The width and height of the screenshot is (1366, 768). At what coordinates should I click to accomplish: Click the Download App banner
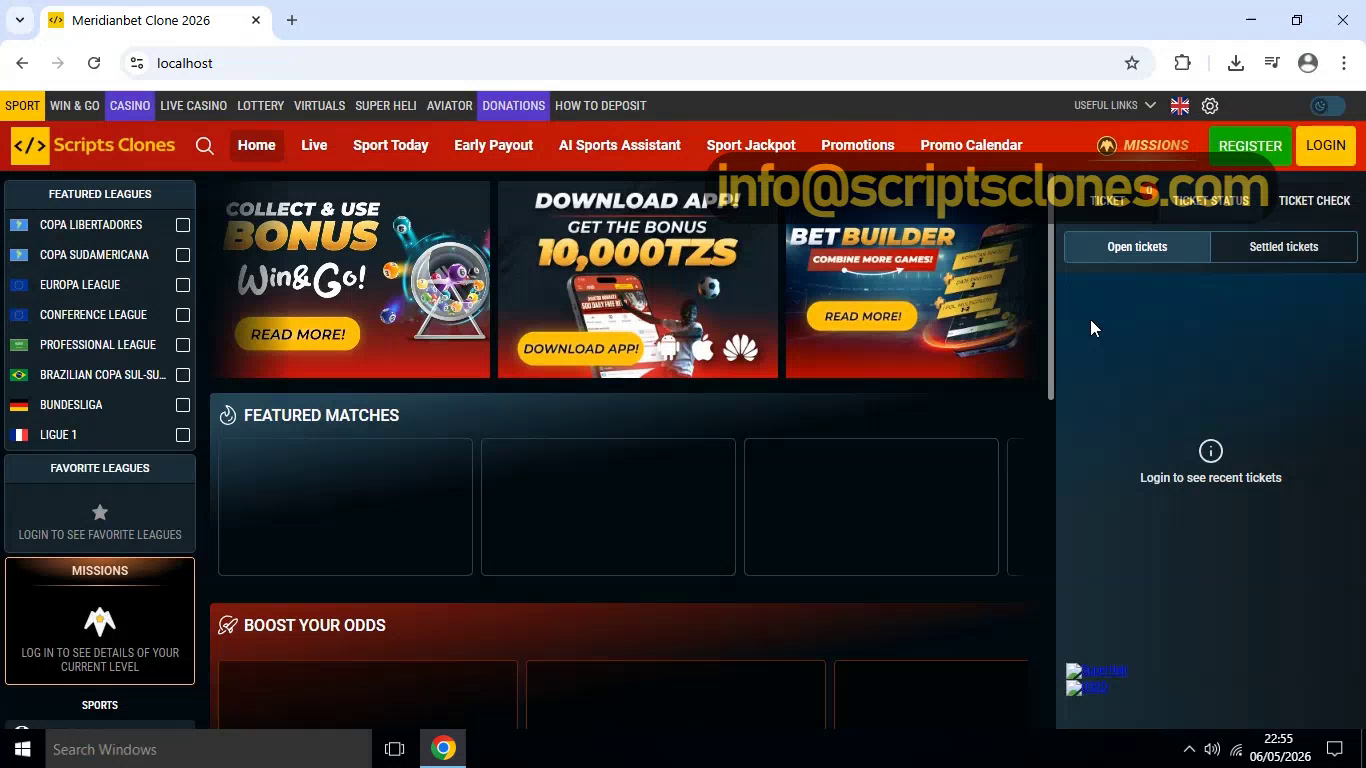tap(638, 280)
